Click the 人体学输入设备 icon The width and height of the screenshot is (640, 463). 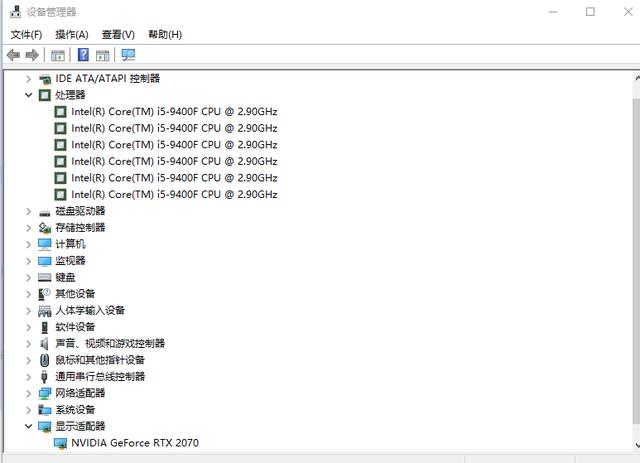[x=44, y=311]
